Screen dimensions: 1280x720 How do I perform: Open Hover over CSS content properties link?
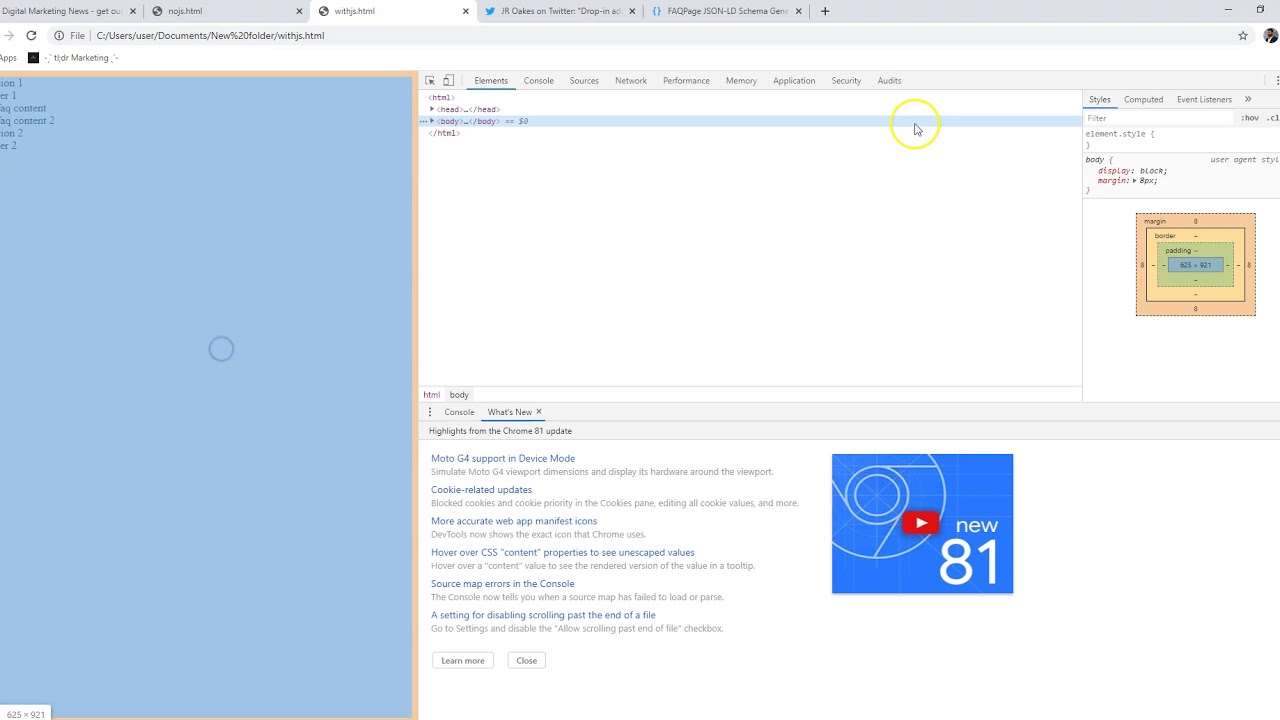pos(562,553)
